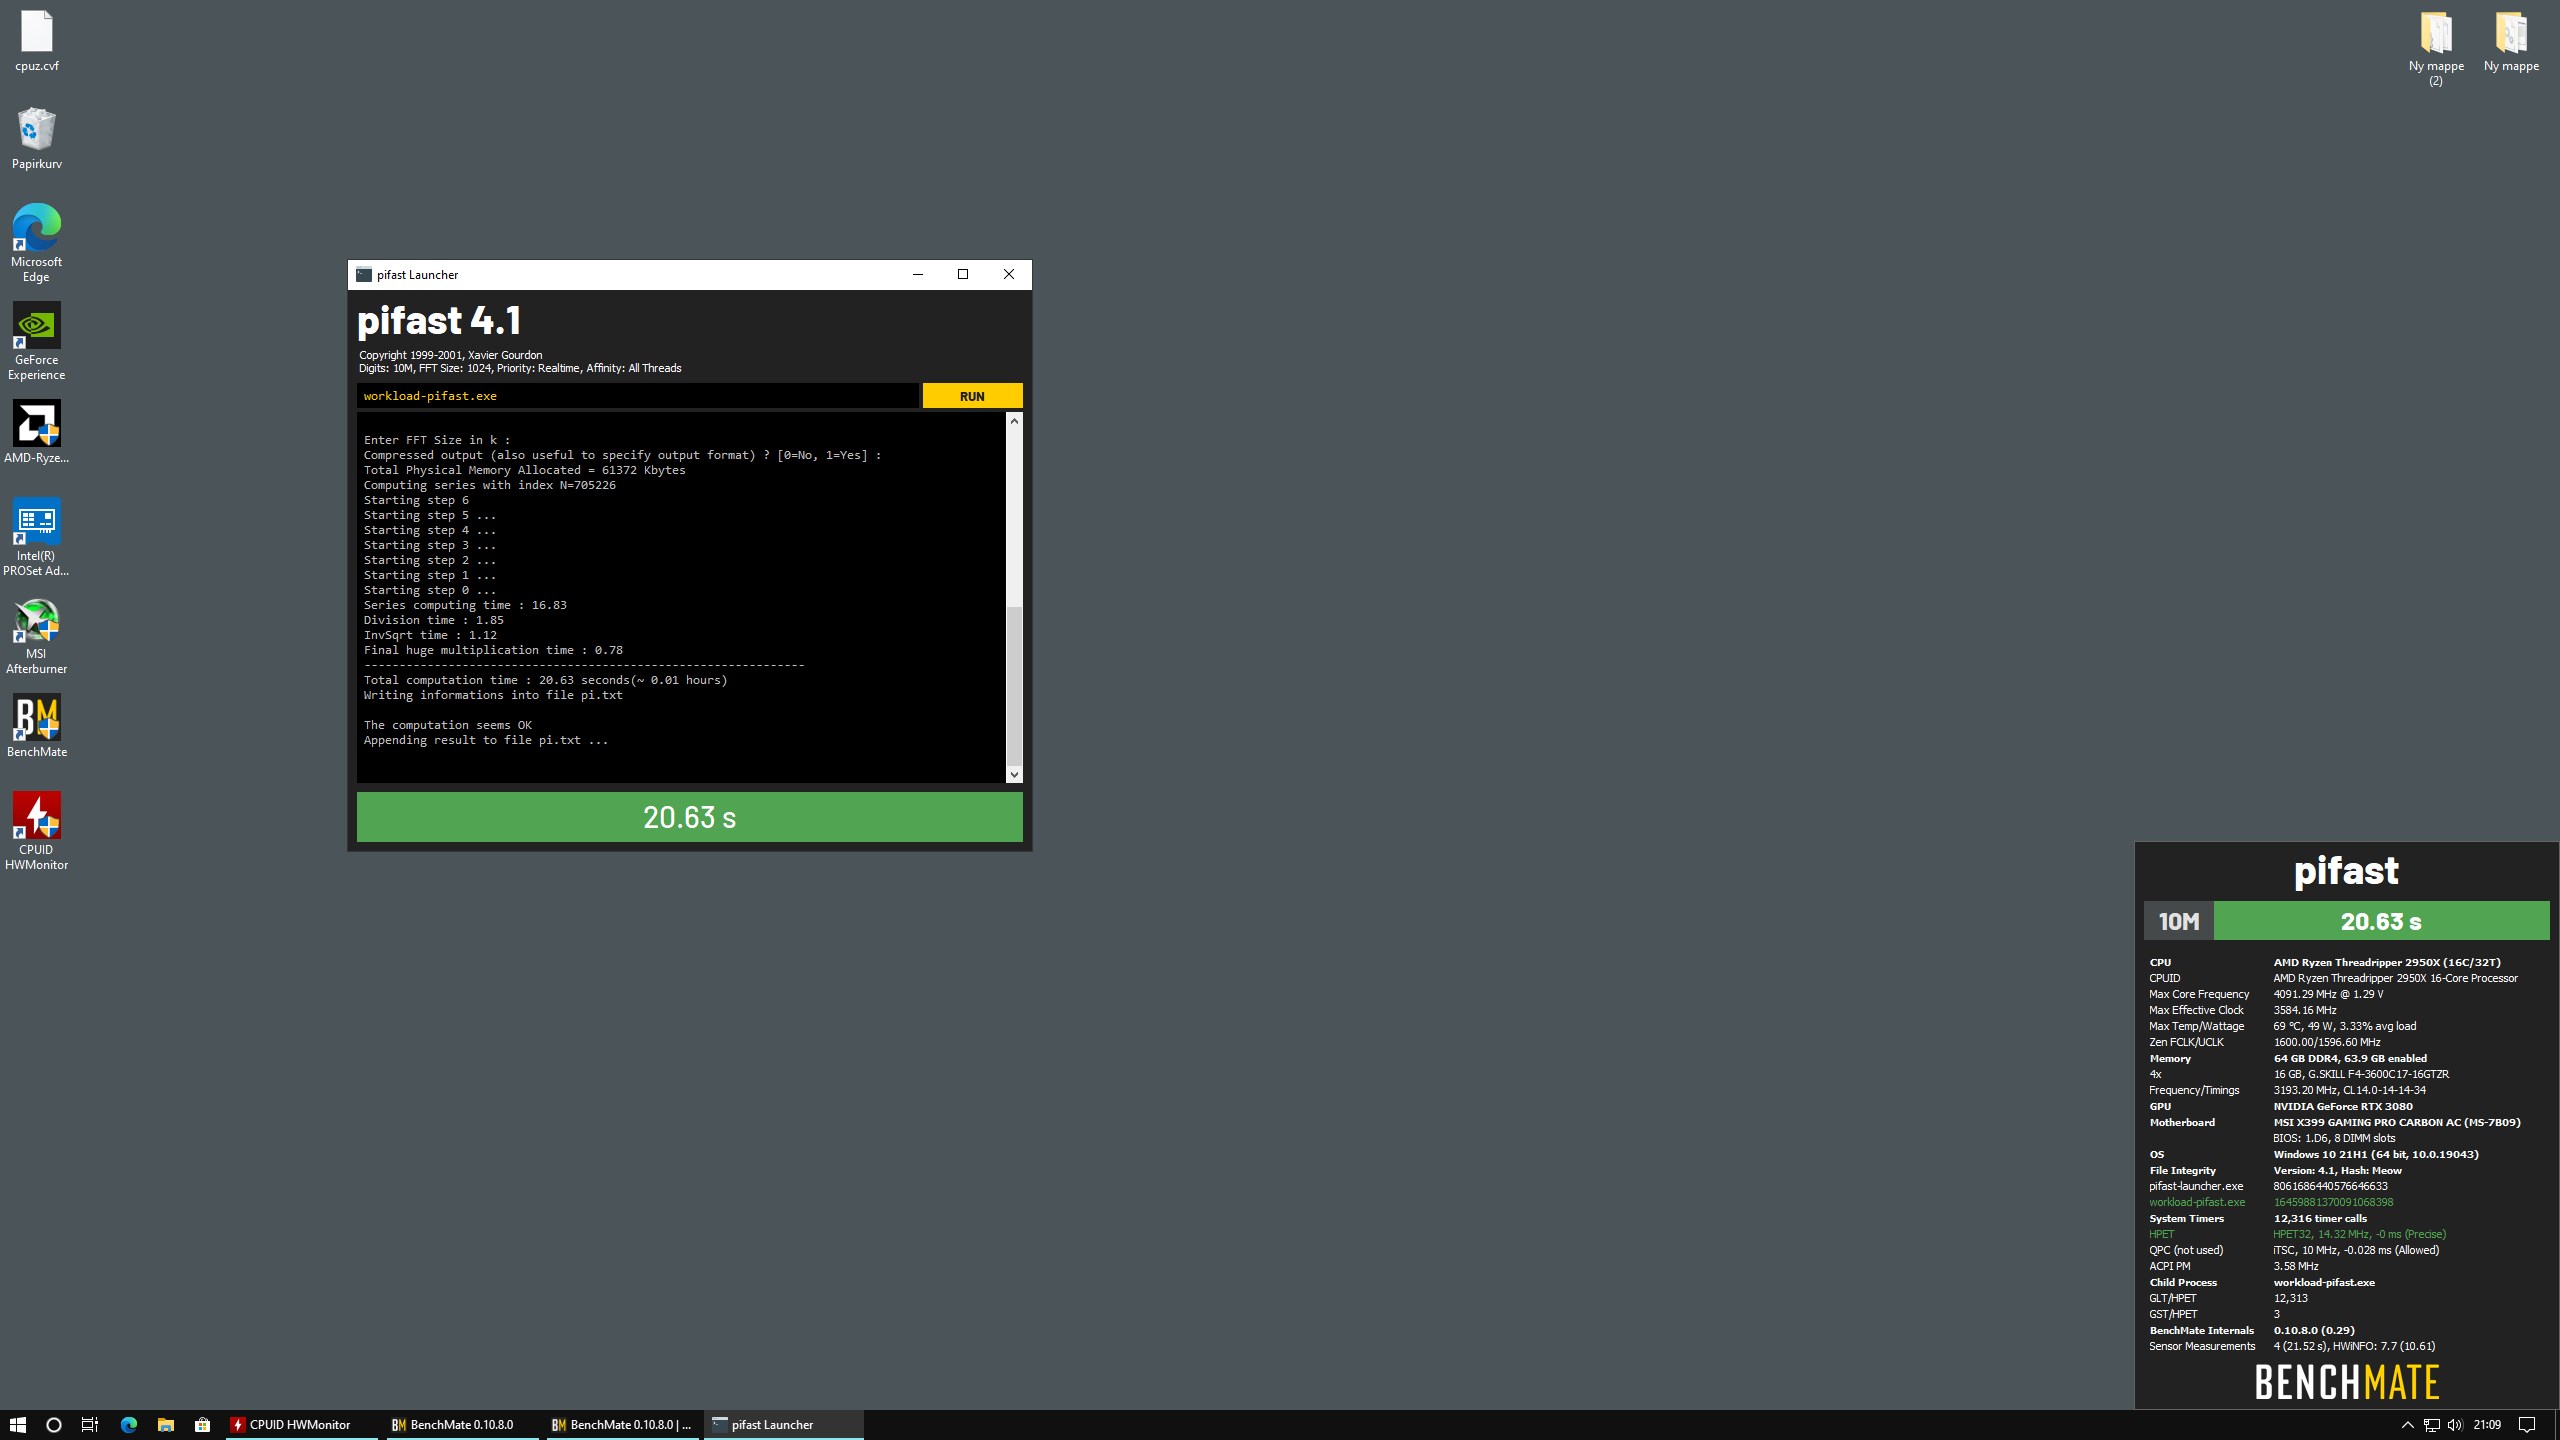The width and height of the screenshot is (2560, 1440).
Task: Switch to BenchMate 0.10.8.0 taskbar window
Action: (x=464, y=1425)
